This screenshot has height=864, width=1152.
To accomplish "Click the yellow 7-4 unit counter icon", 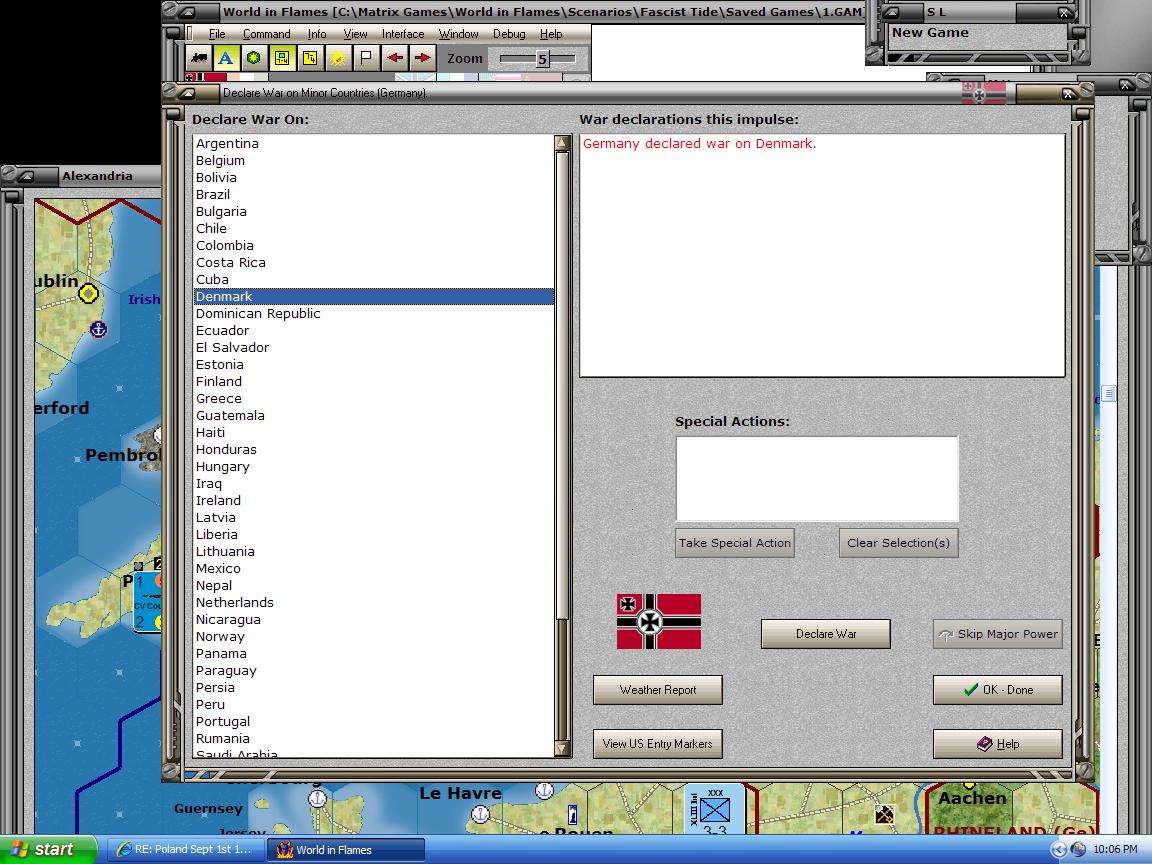I will pos(309,58).
